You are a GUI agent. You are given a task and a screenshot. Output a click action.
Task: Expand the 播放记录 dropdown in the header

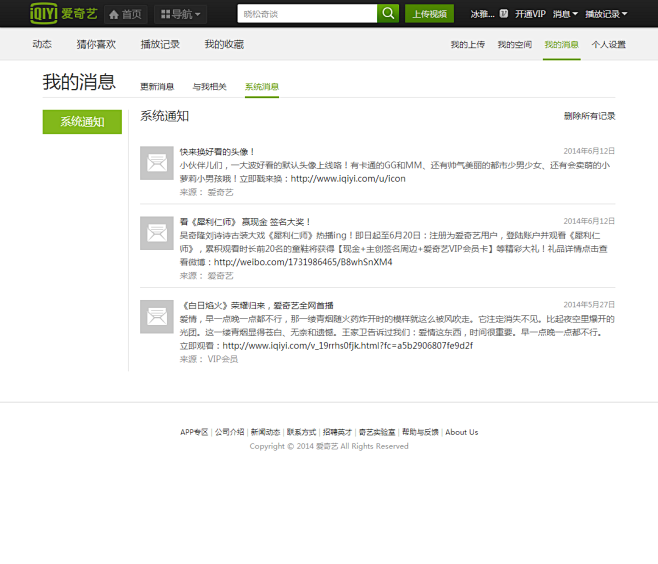(x=606, y=14)
